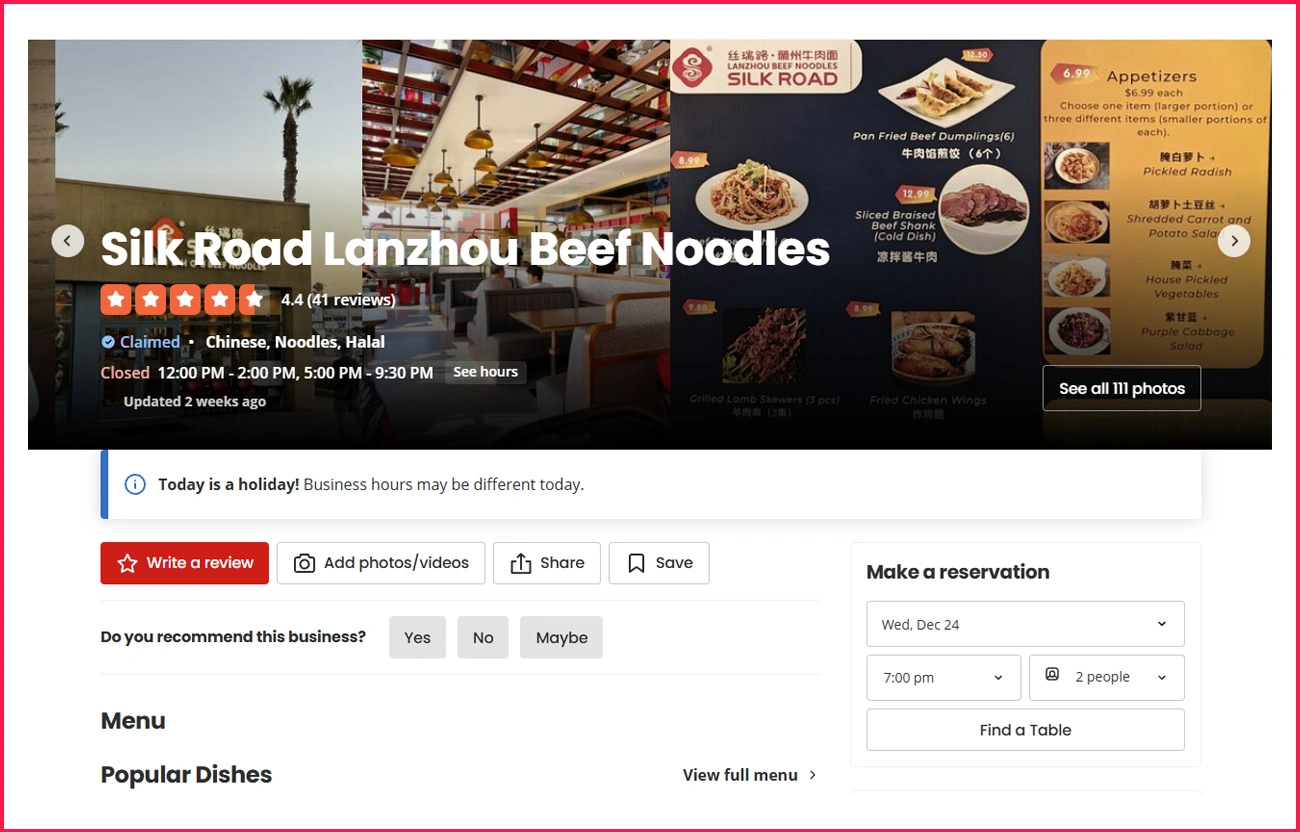Open See all 111 photos gallery
1300x832 pixels.
1122,388
